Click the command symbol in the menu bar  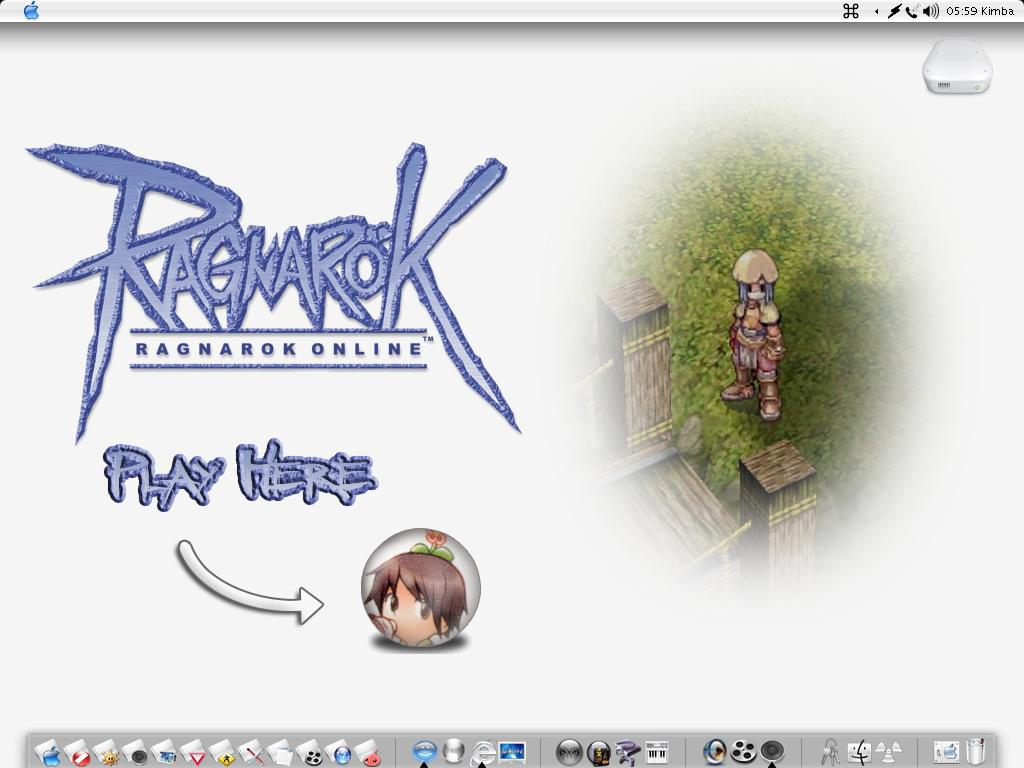(x=850, y=11)
